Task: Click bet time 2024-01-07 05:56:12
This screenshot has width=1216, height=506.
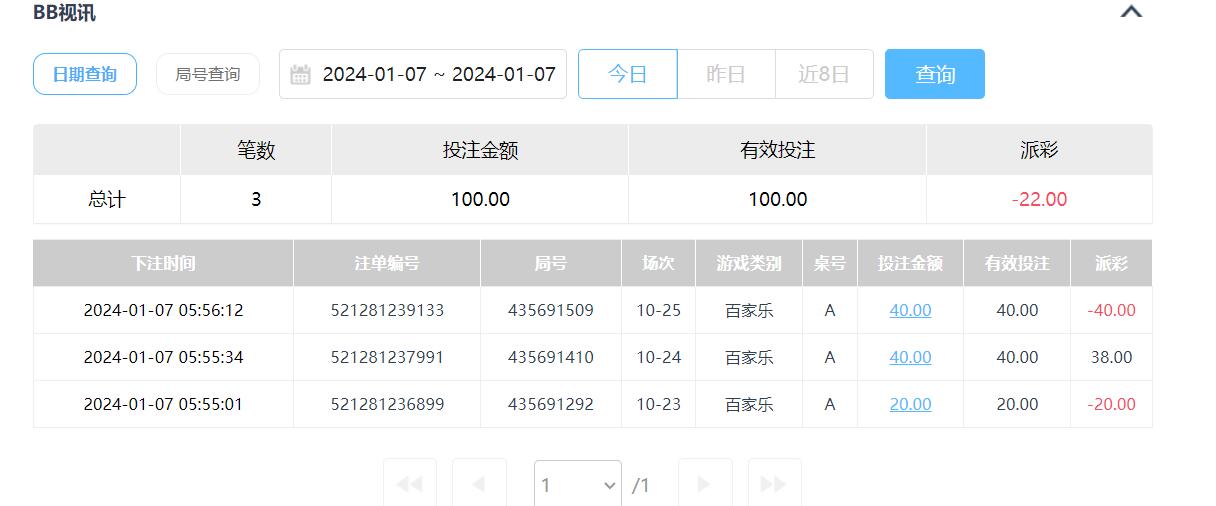Action: coord(163,310)
